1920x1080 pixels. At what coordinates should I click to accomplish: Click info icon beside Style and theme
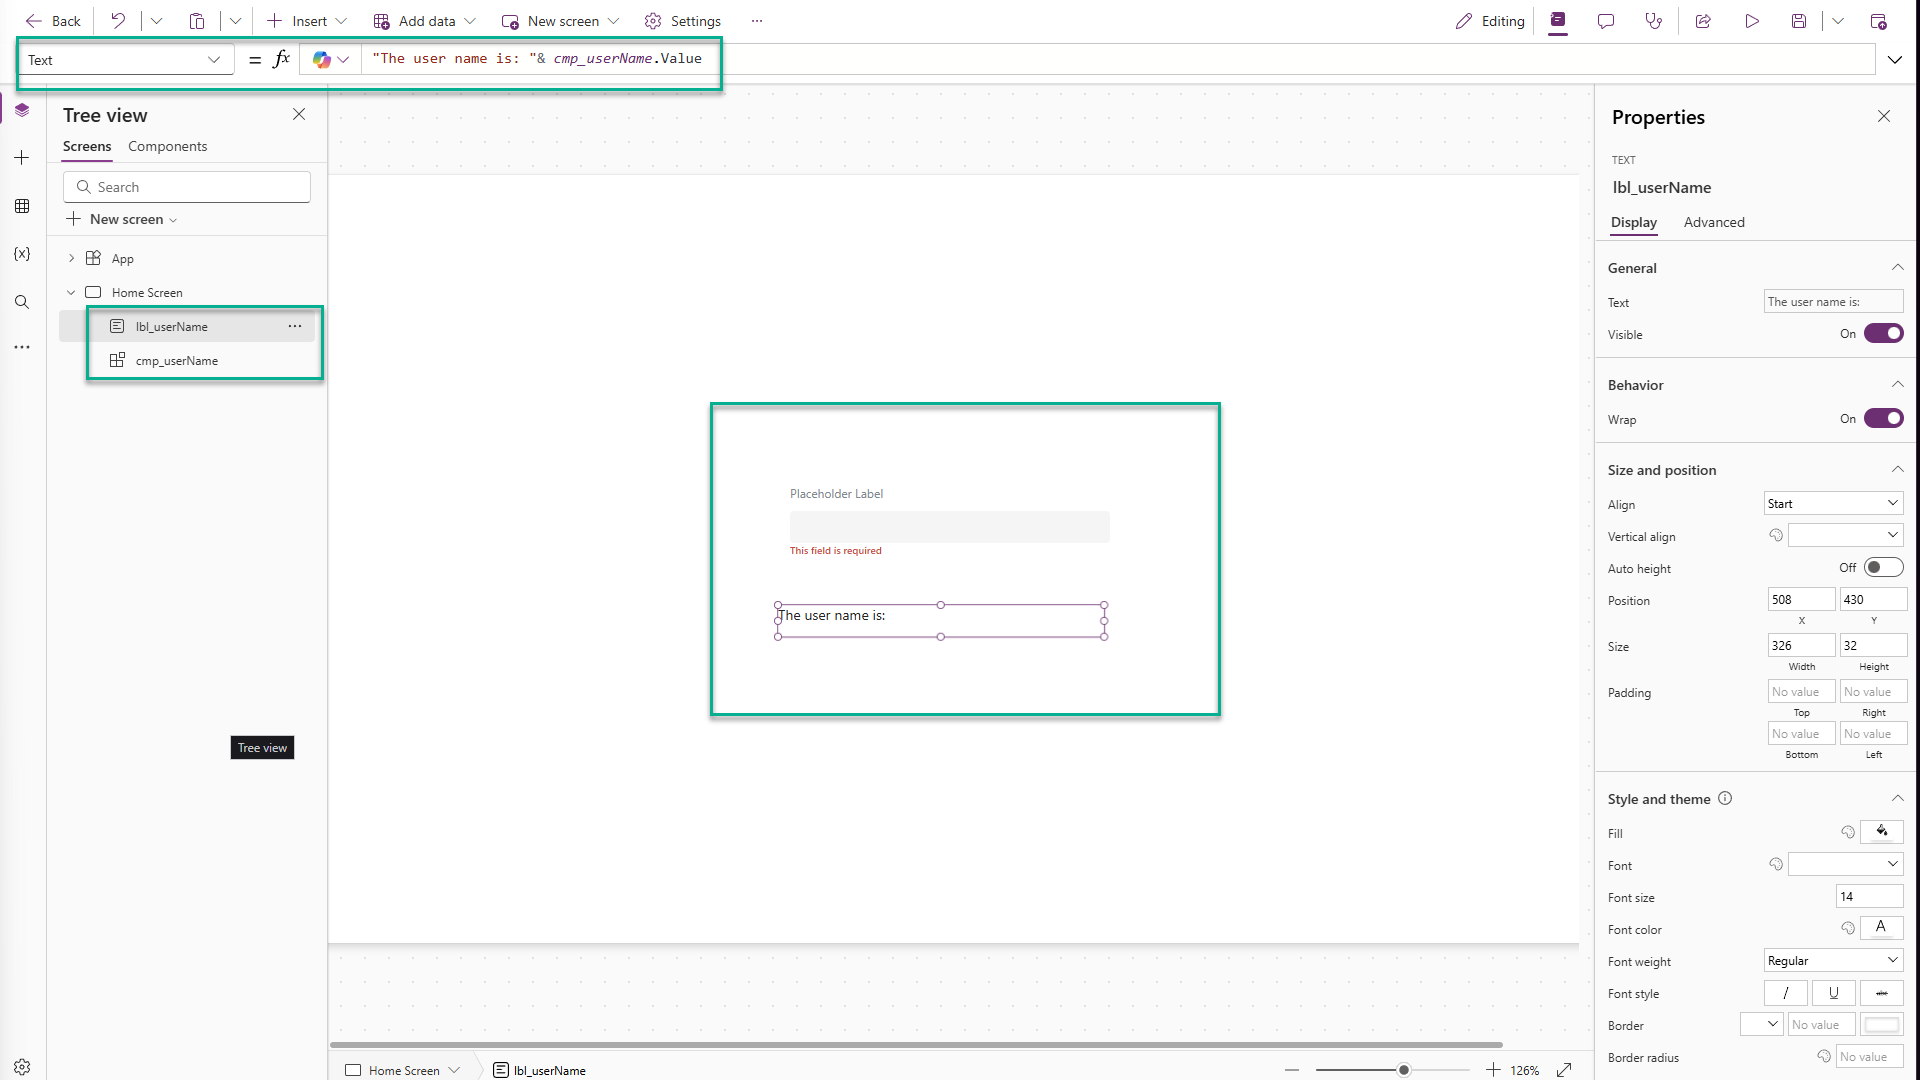pos(1725,798)
